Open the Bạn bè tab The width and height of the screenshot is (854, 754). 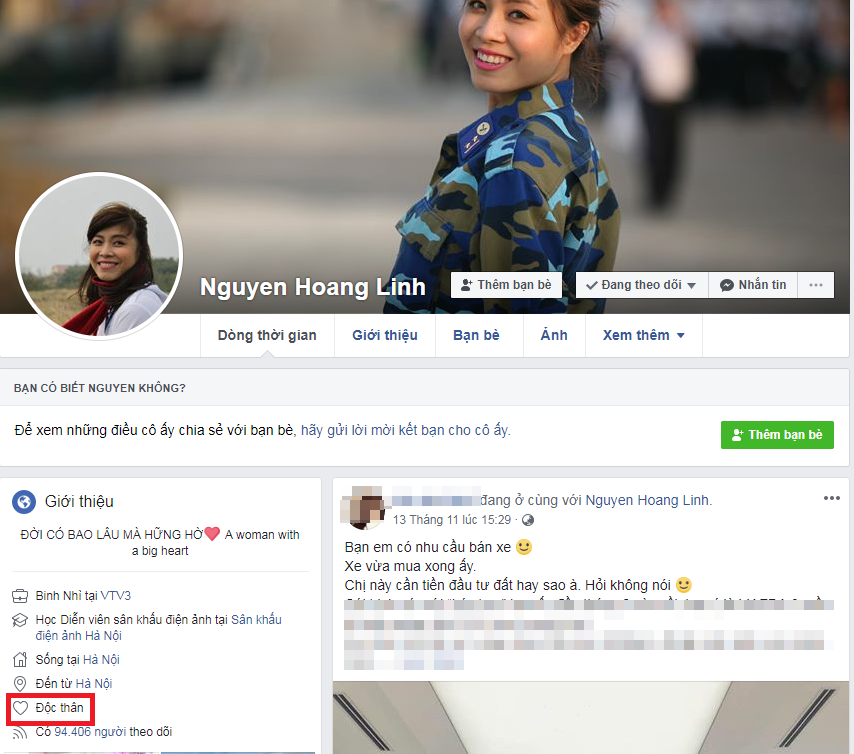(476, 335)
